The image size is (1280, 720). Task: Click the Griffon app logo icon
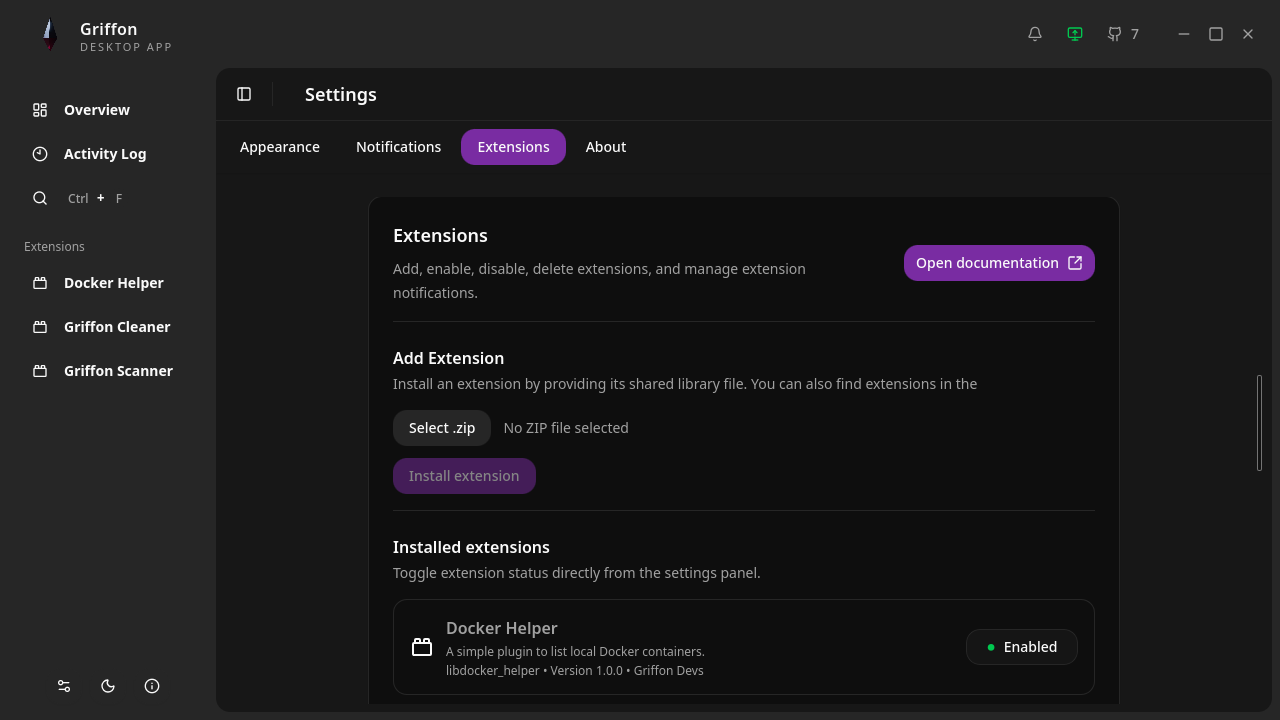(49, 36)
